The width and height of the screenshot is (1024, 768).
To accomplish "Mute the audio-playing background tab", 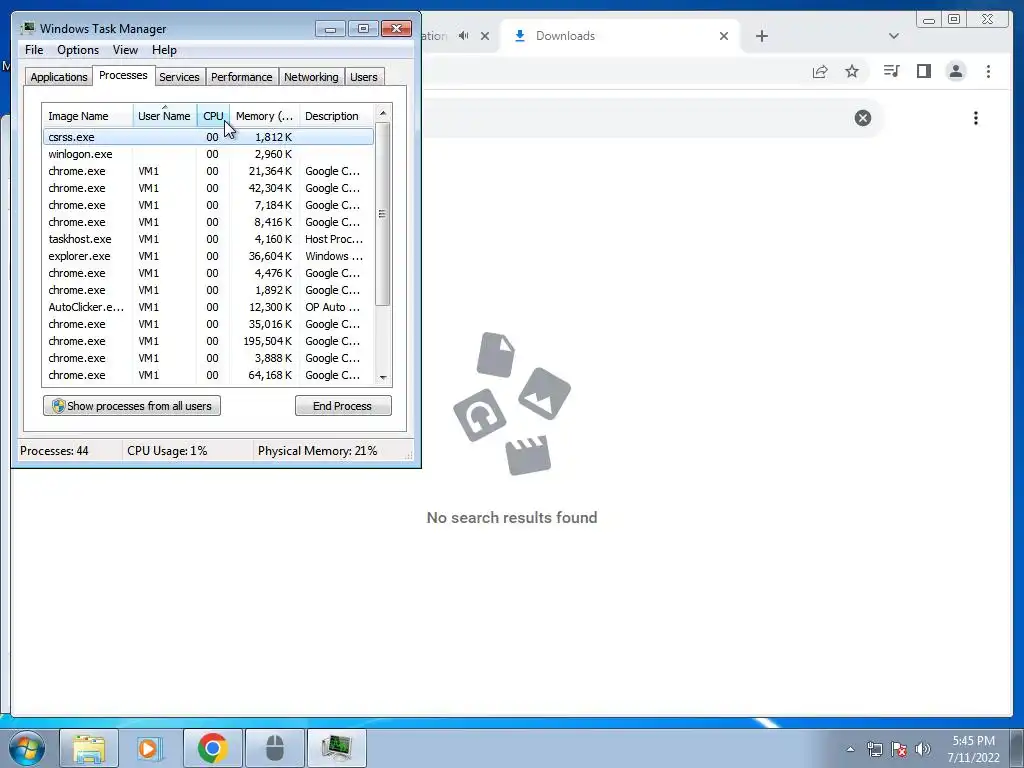I will point(464,36).
